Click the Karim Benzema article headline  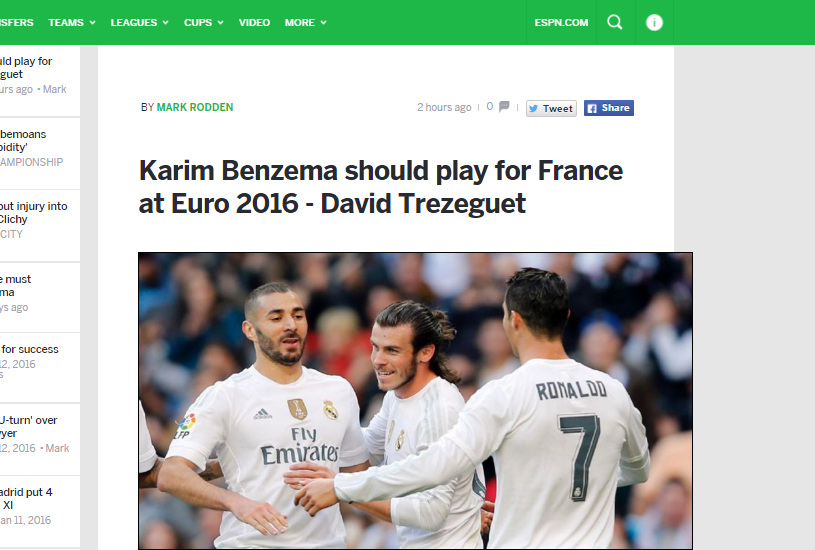coord(380,187)
